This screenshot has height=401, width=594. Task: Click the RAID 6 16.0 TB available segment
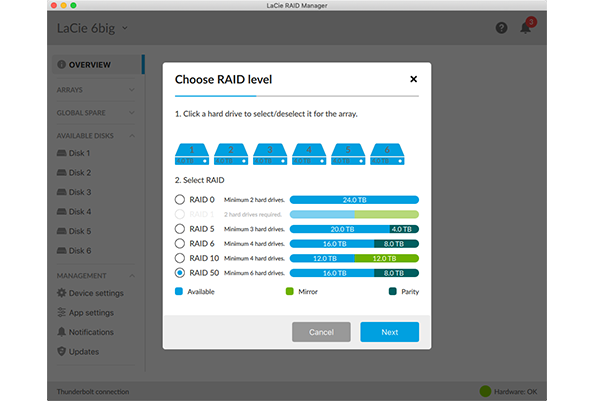point(332,244)
